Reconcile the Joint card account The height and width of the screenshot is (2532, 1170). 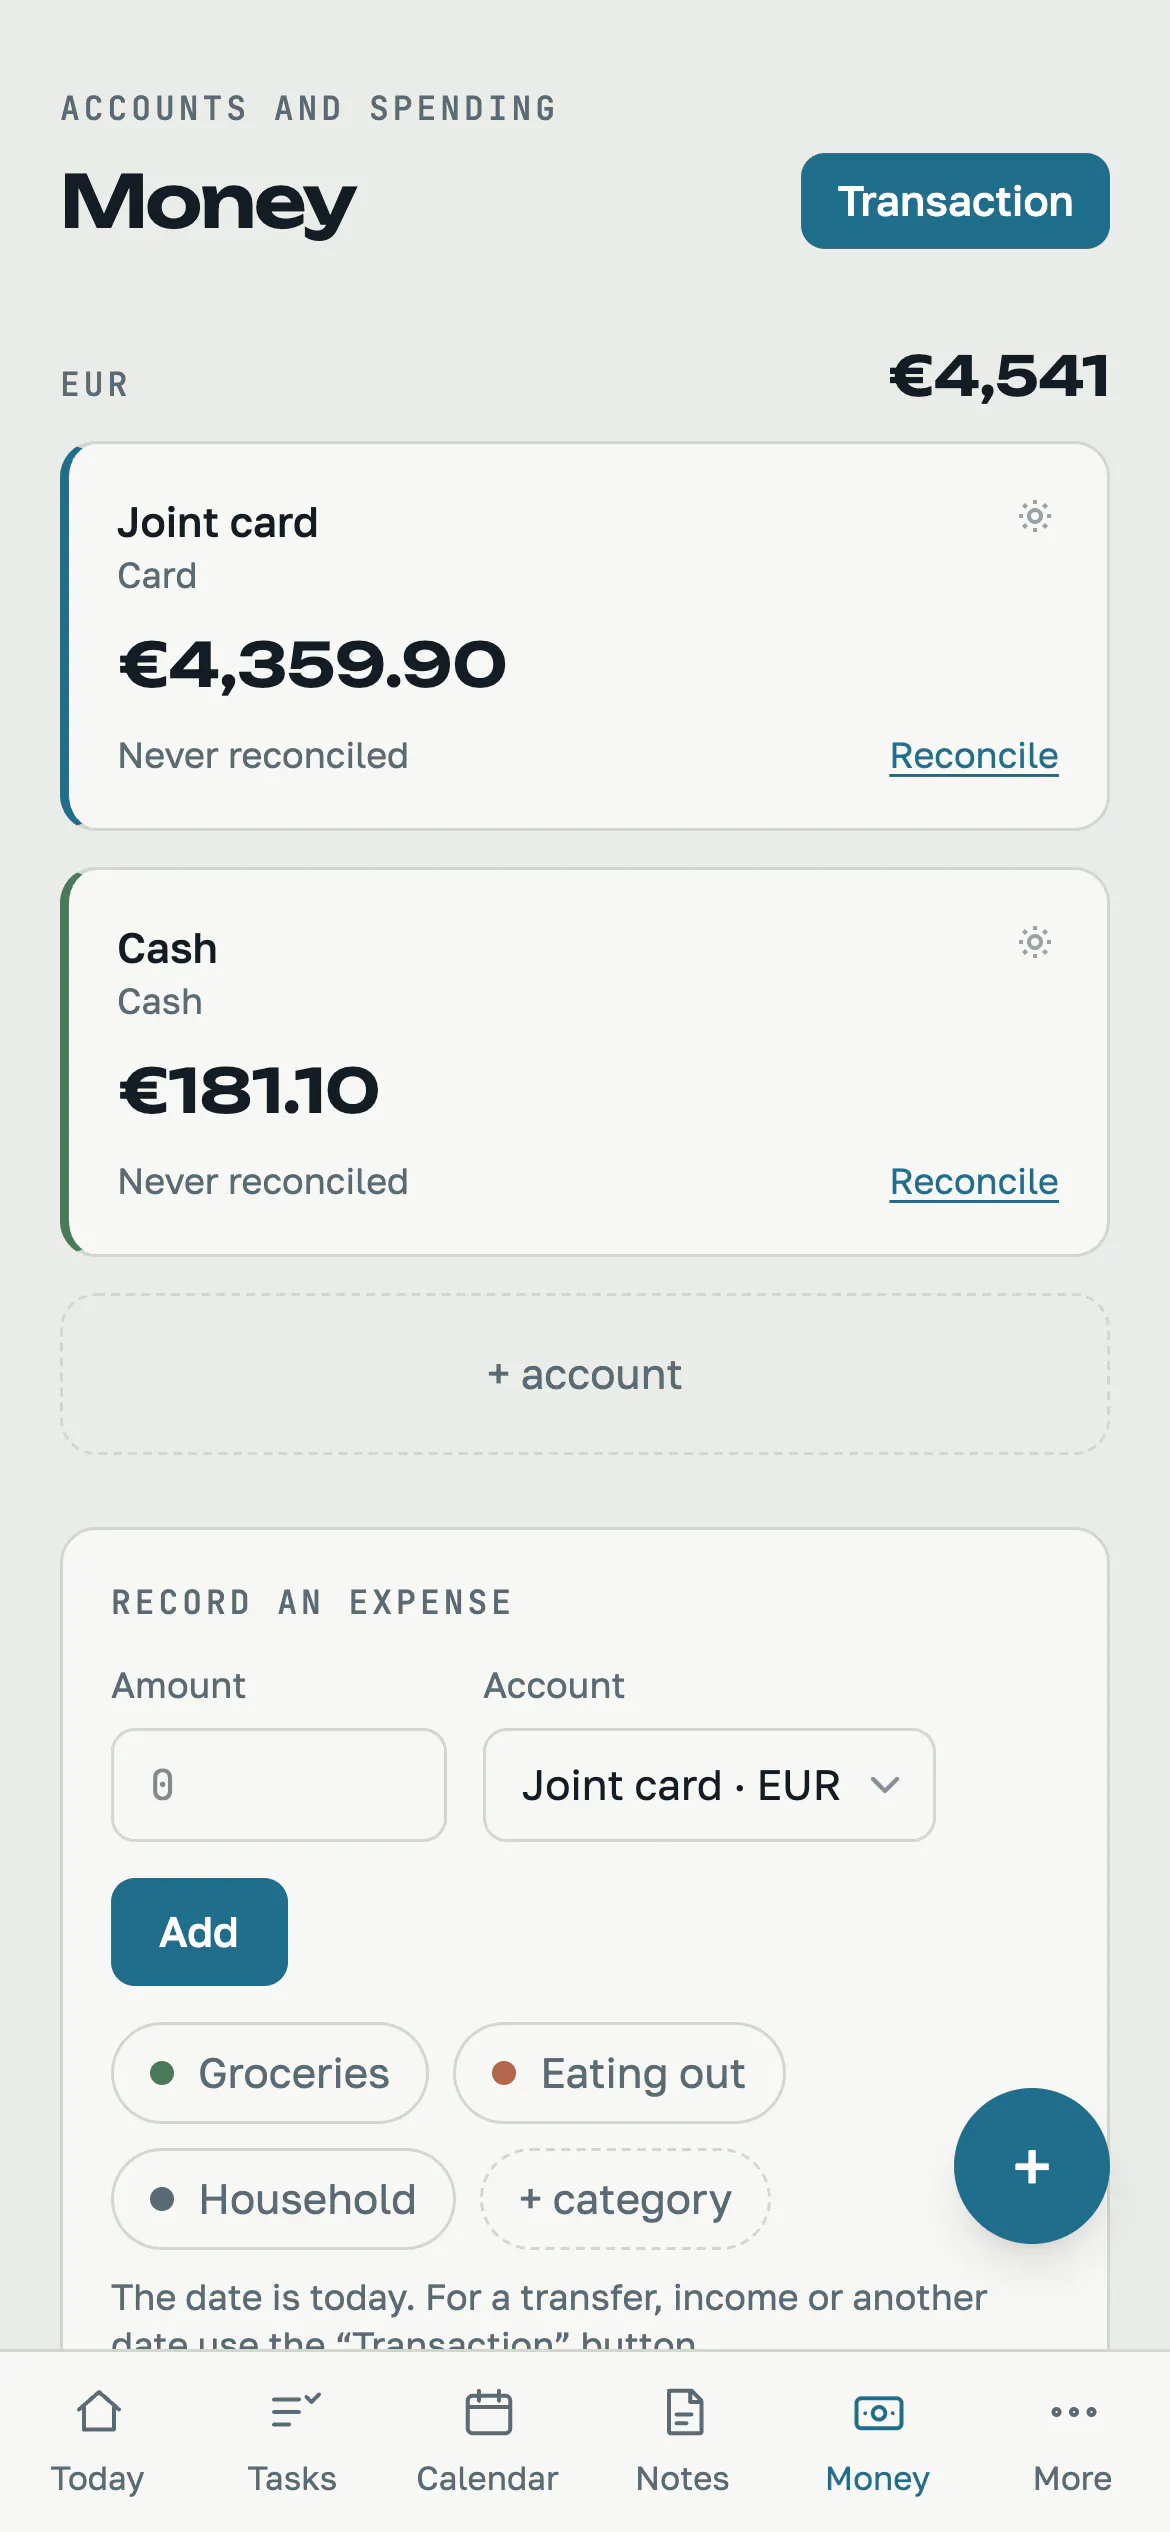[x=974, y=756]
